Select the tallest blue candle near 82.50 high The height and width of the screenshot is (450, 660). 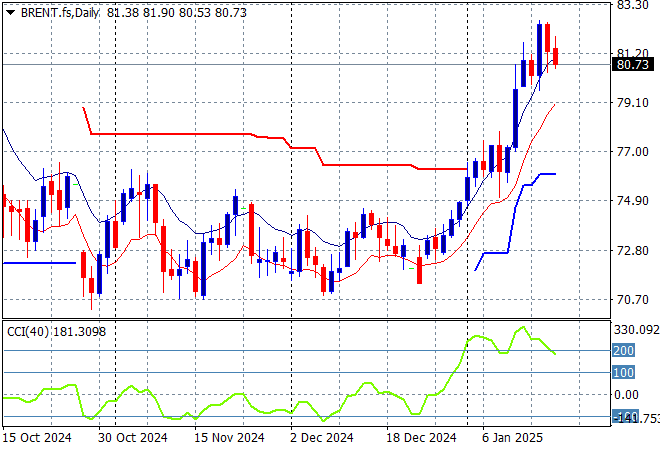(540, 50)
